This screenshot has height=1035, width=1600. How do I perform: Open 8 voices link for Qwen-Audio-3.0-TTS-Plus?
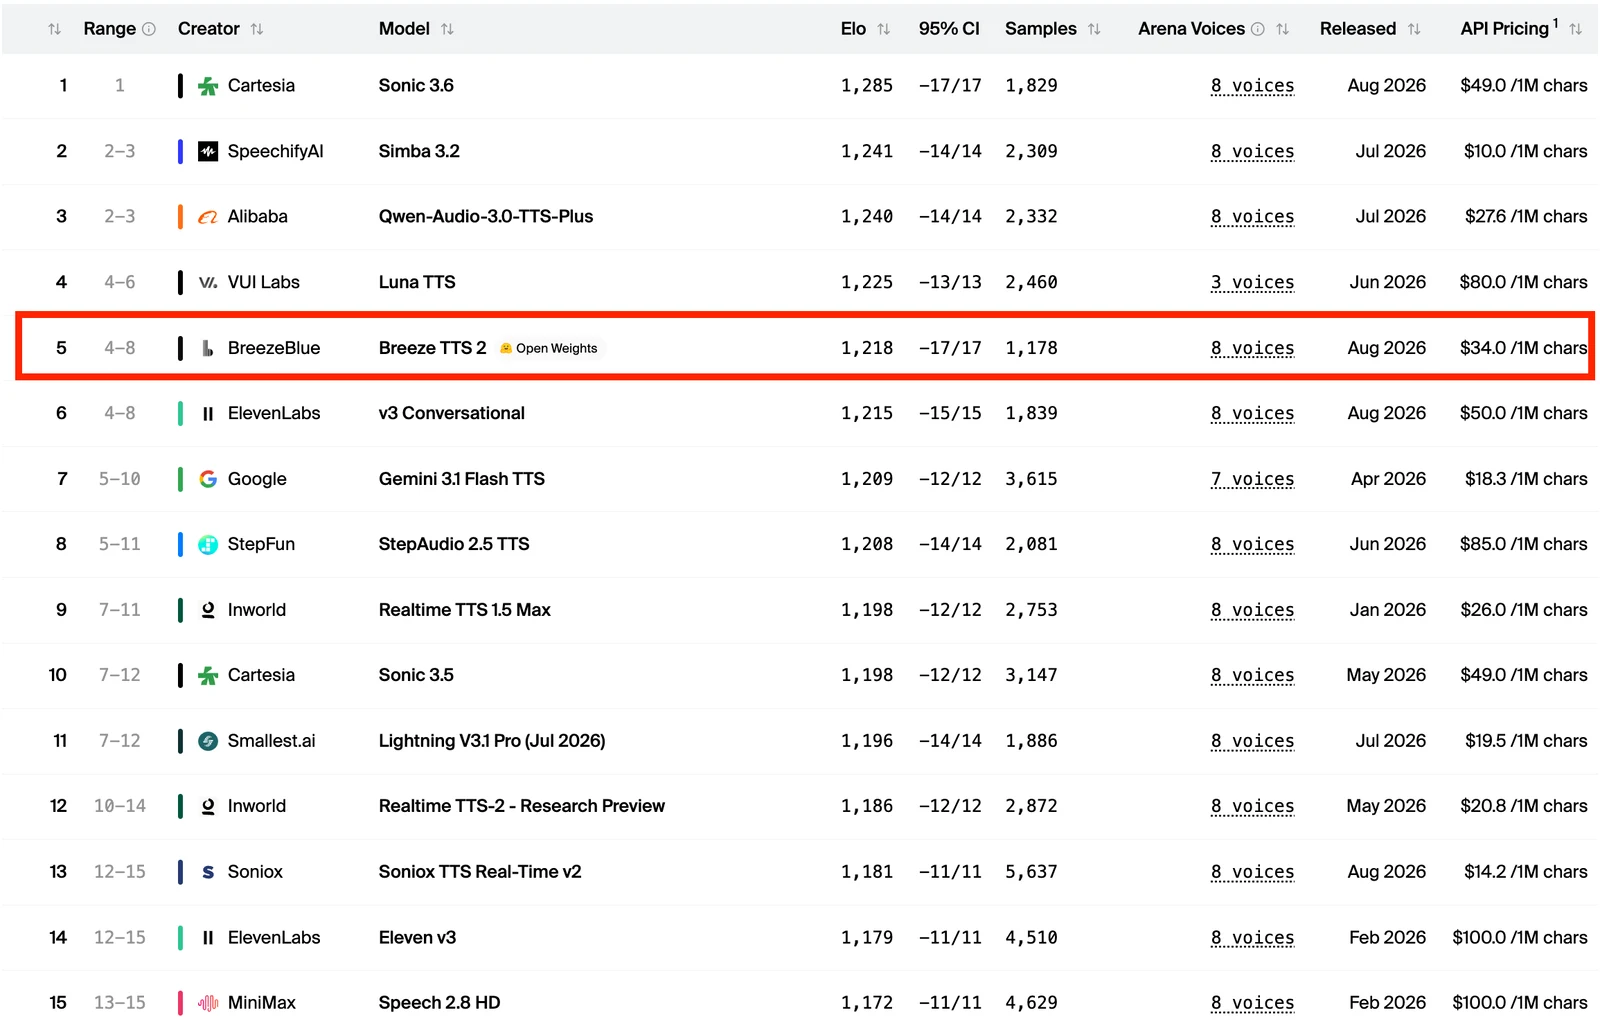[1252, 217]
